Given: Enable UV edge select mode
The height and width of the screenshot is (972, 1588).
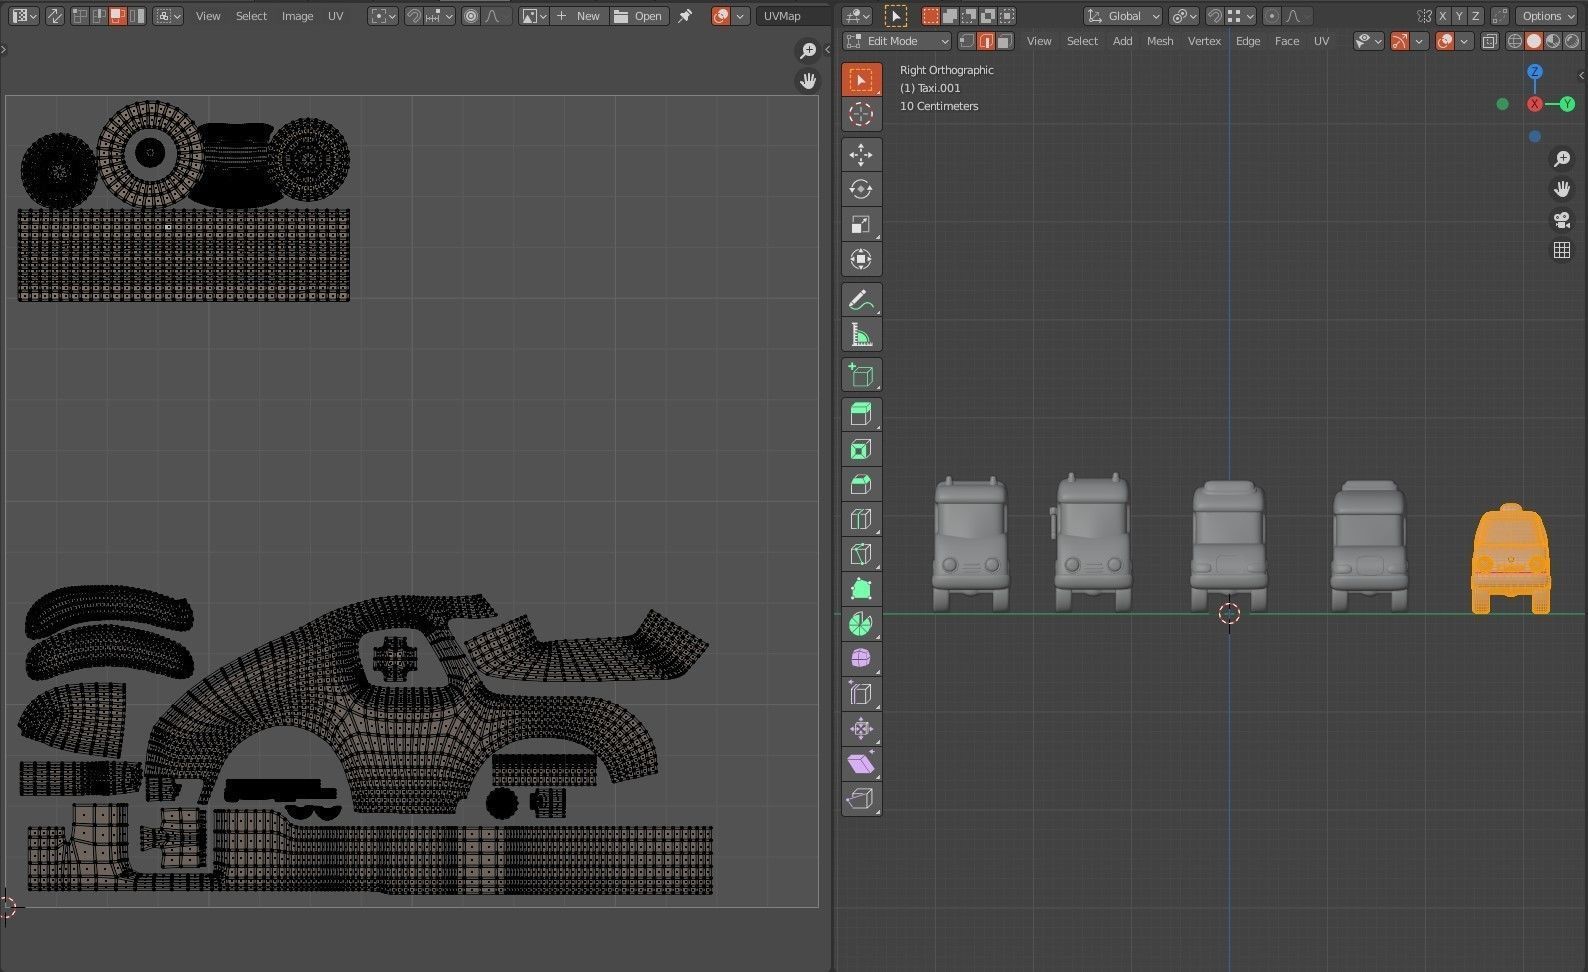Looking at the screenshot, I should [x=99, y=16].
